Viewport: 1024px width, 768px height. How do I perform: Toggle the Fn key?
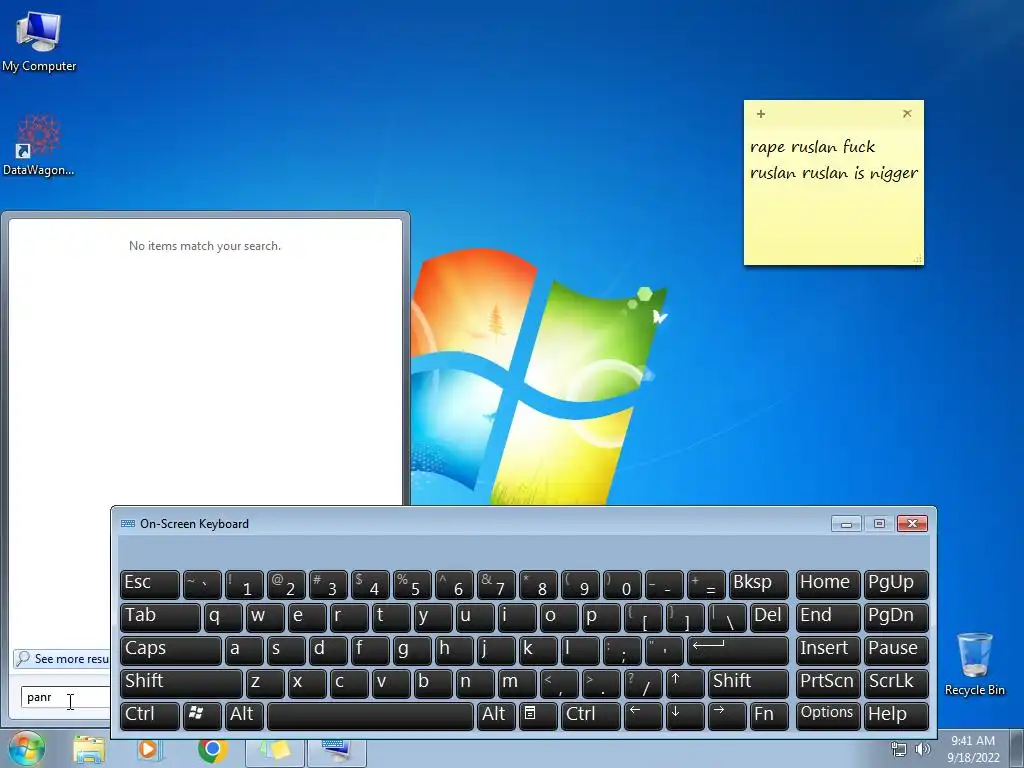(769, 715)
